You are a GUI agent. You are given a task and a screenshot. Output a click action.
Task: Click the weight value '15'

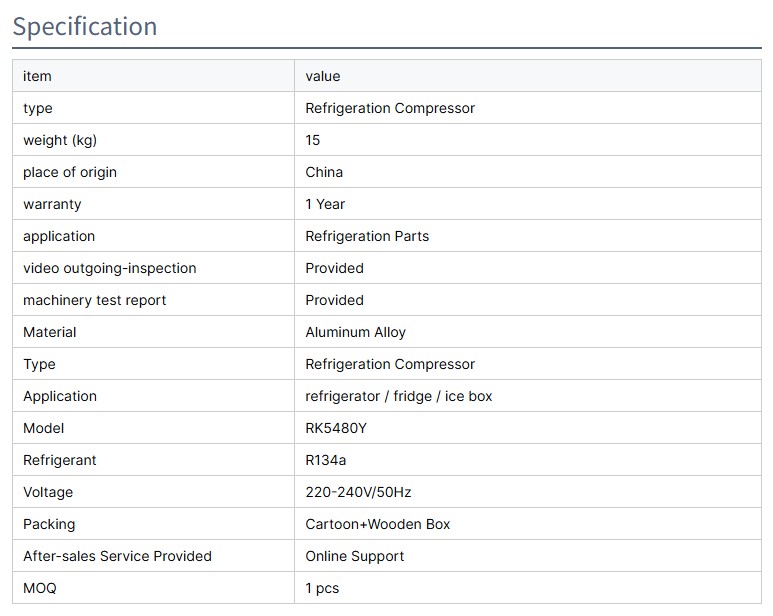pyautogui.click(x=313, y=140)
